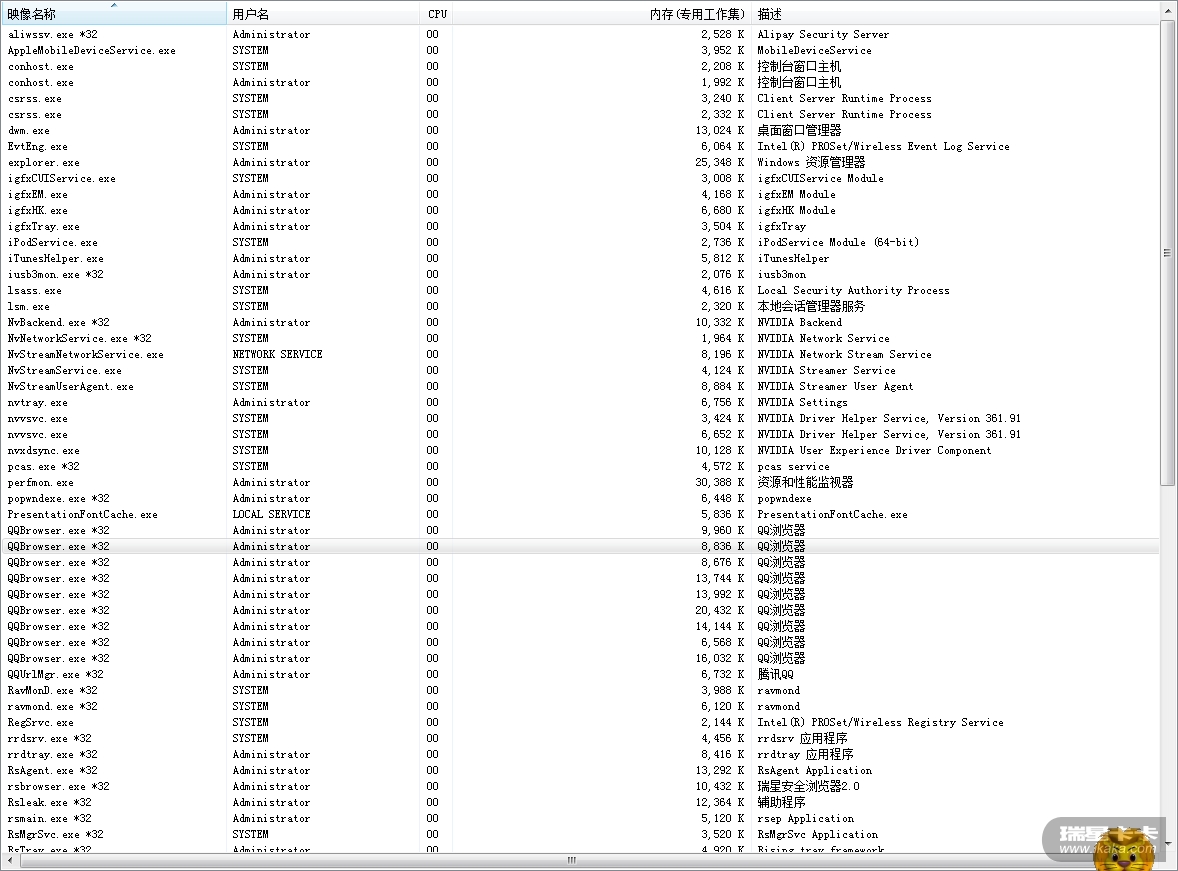The image size is (1178, 871).
Task: Select the igfxEM.exe process
Action: 580,195
